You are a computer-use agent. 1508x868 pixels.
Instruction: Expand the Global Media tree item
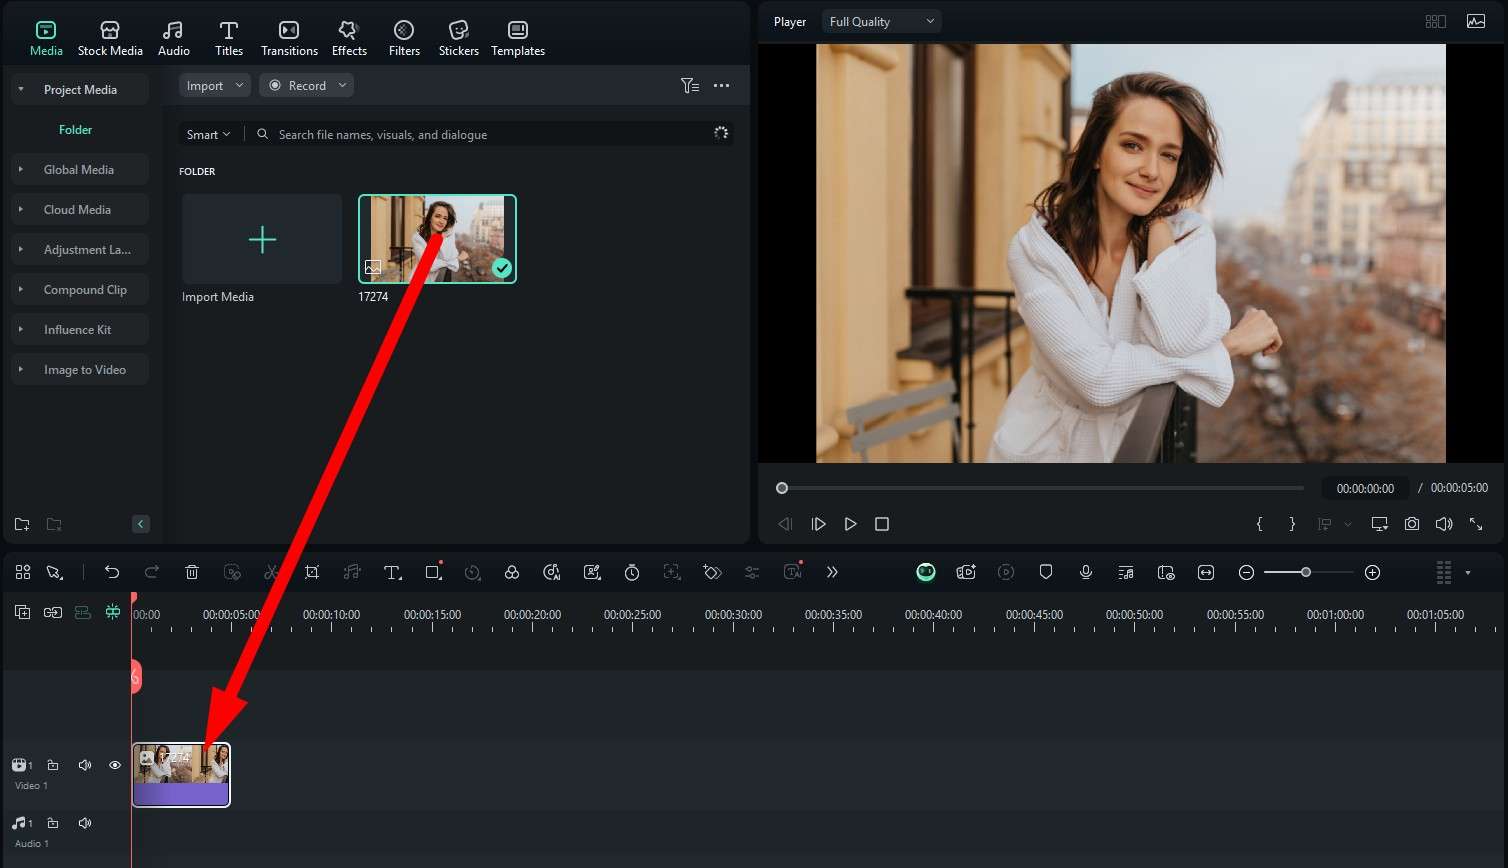click(21, 170)
